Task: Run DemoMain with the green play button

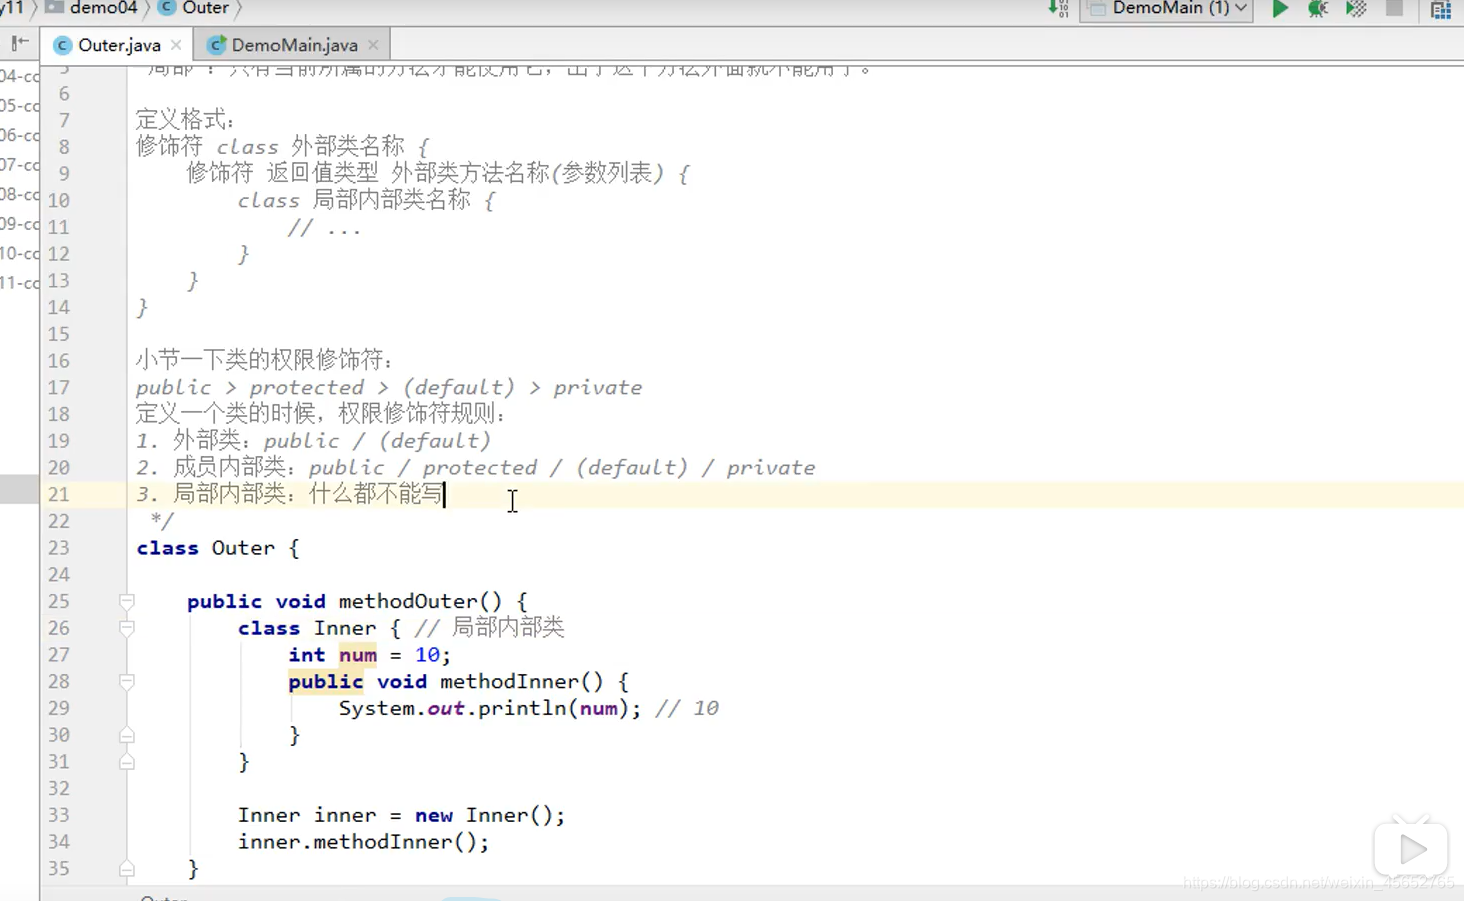Action: pos(1279,9)
